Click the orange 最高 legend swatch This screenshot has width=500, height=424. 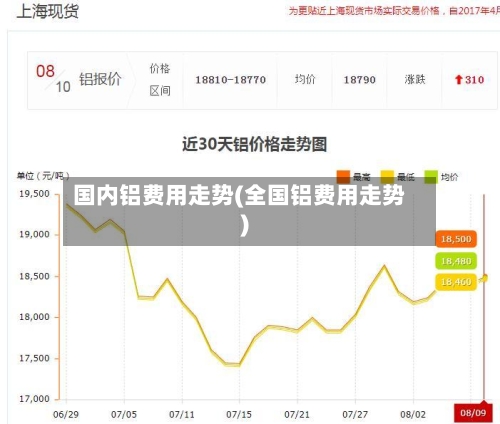pyautogui.click(x=343, y=177)
